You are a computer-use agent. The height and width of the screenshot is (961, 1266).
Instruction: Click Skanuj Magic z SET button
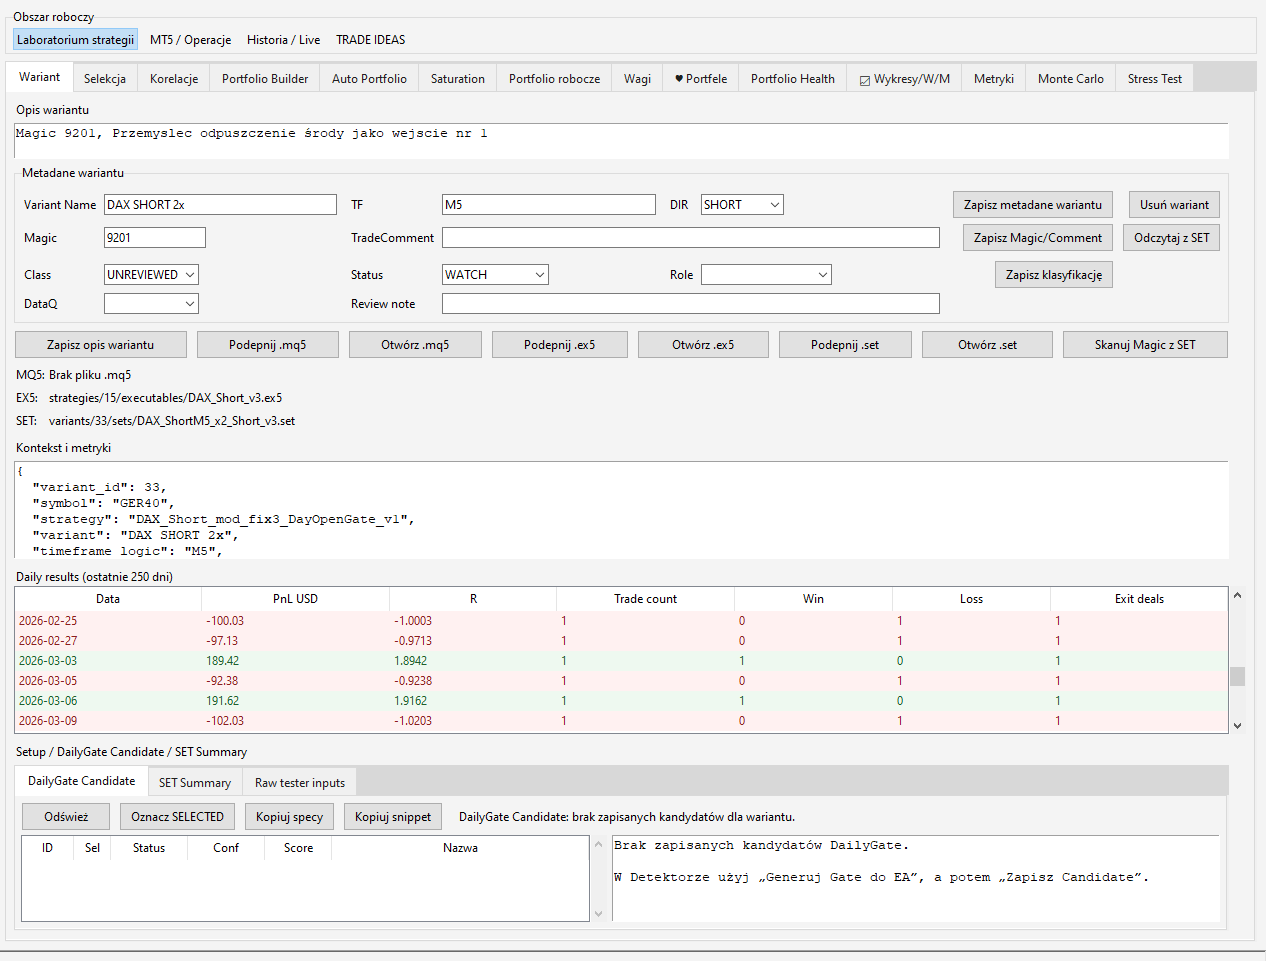click(1145, 345)
